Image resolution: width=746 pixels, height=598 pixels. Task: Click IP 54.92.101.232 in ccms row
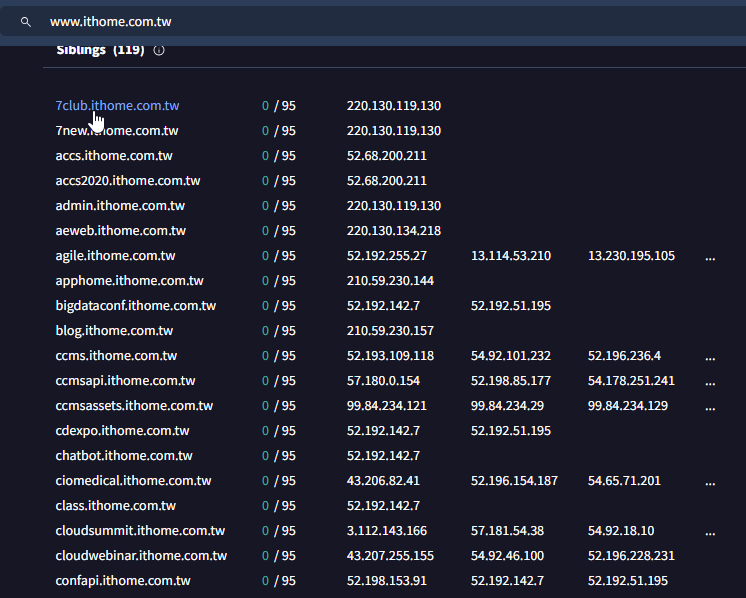click(510, 355)
